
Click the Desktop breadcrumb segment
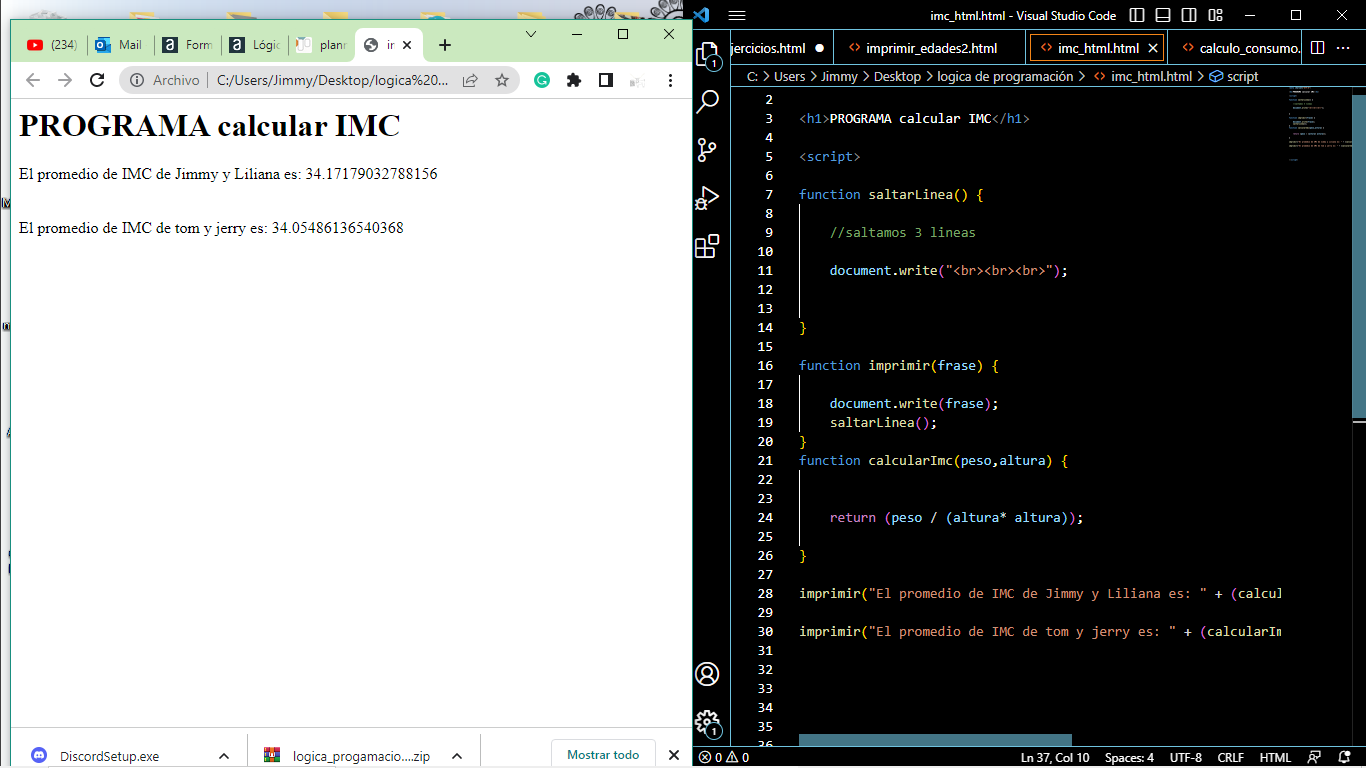[897, 76]
